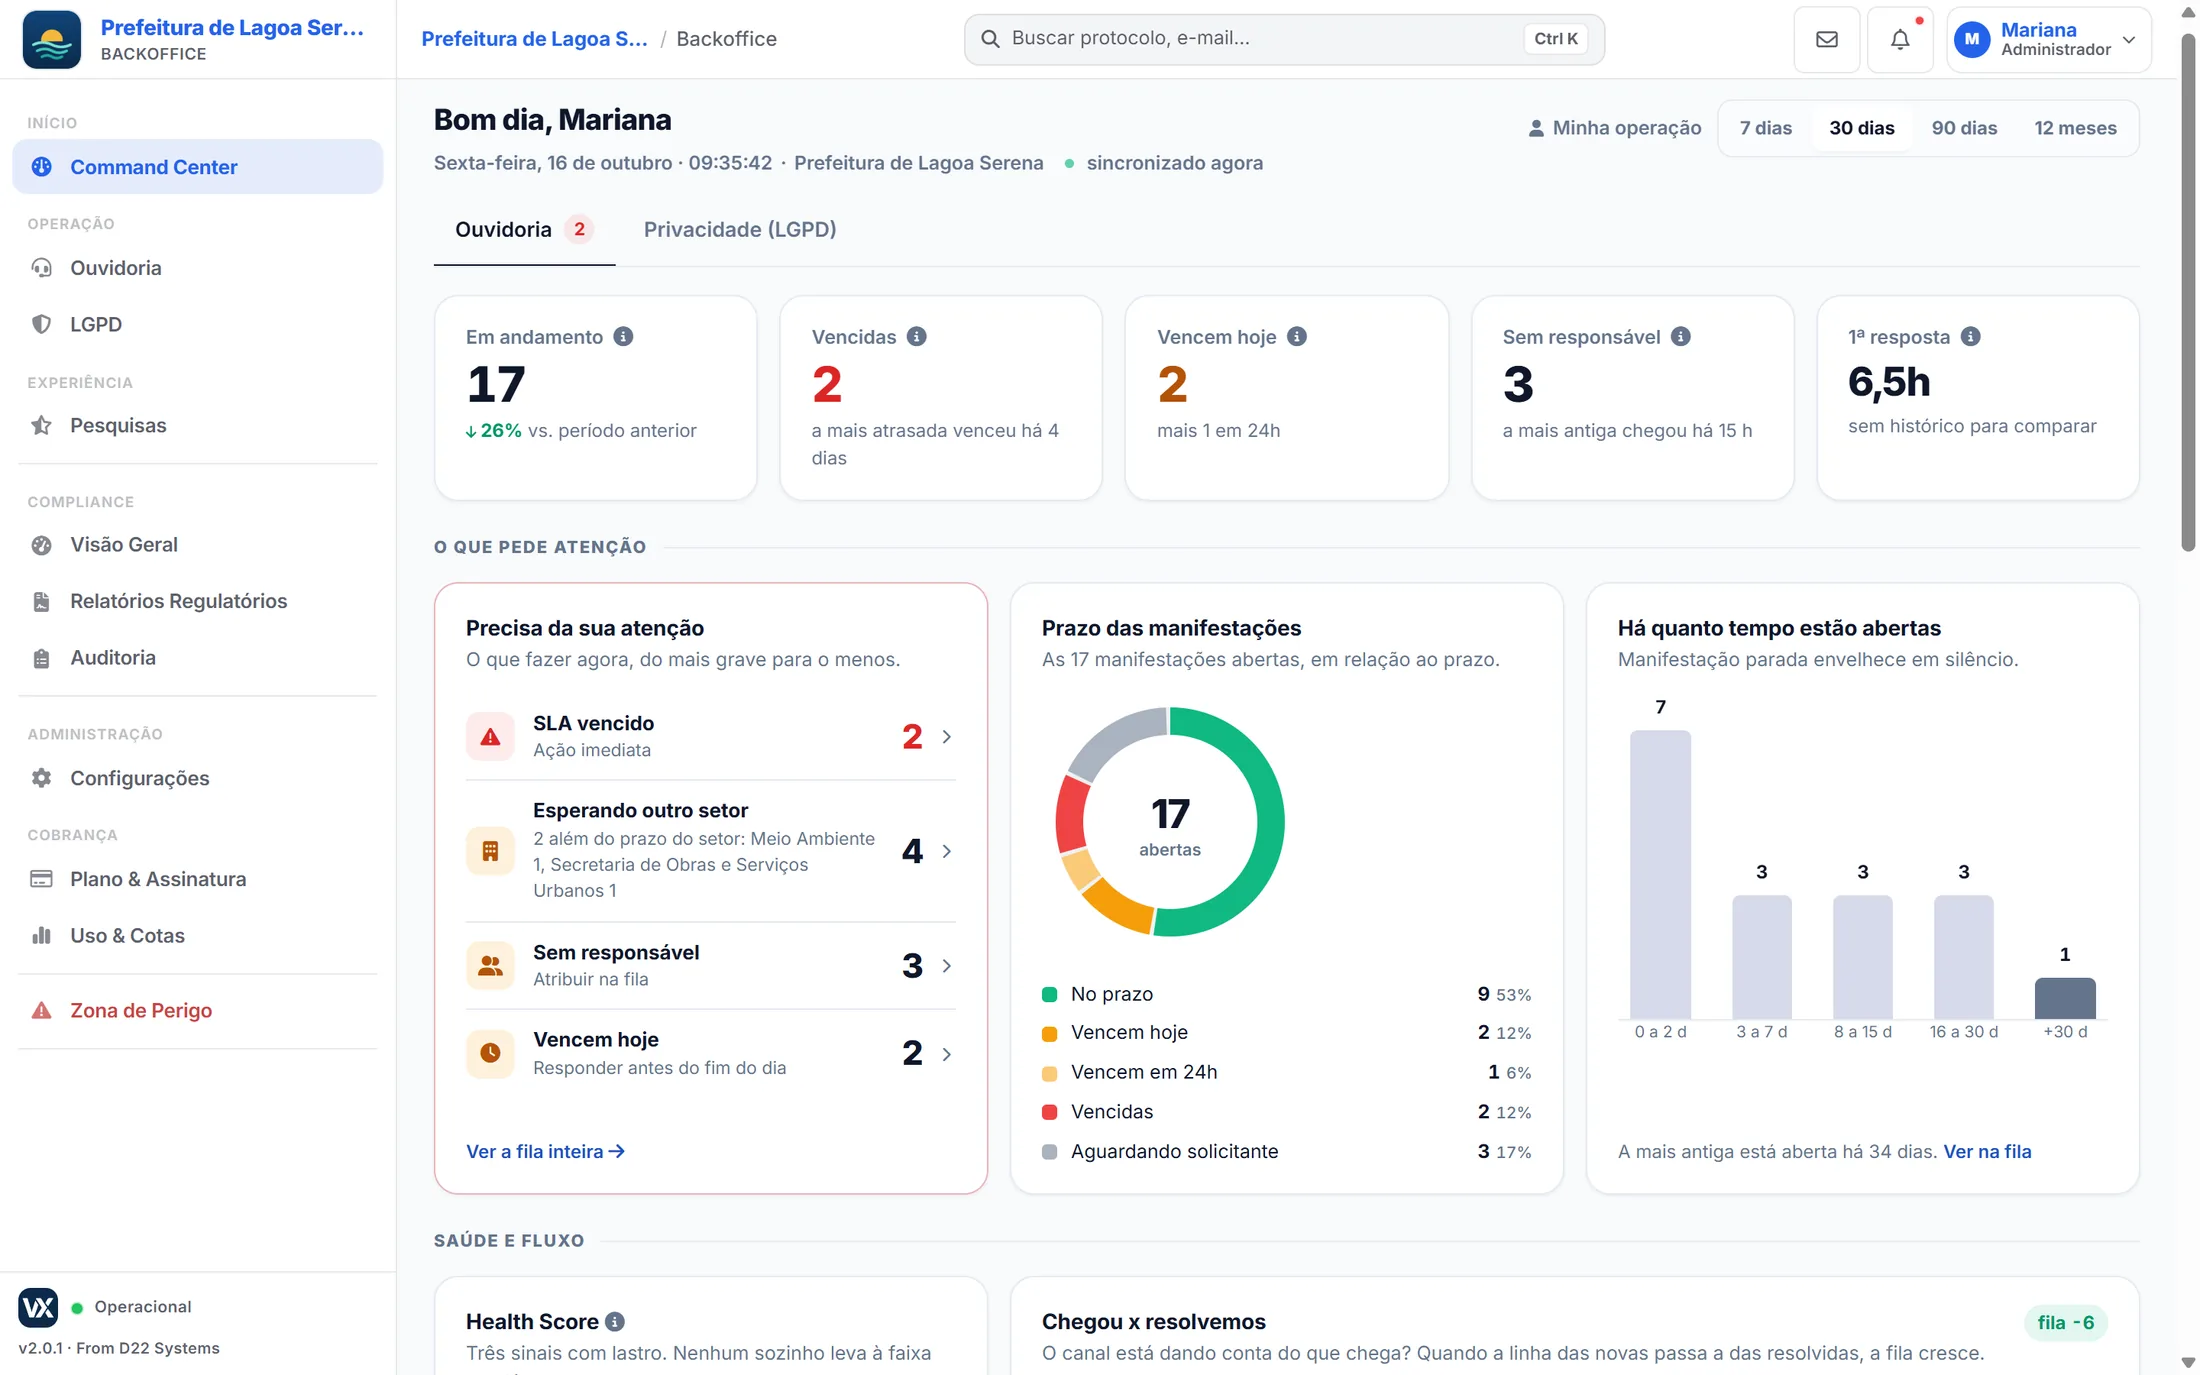Click the Plano & Assinatura card icon
Viewport: 2200px width, 1375px height.
pyautogui.click(x=41, y=879)
